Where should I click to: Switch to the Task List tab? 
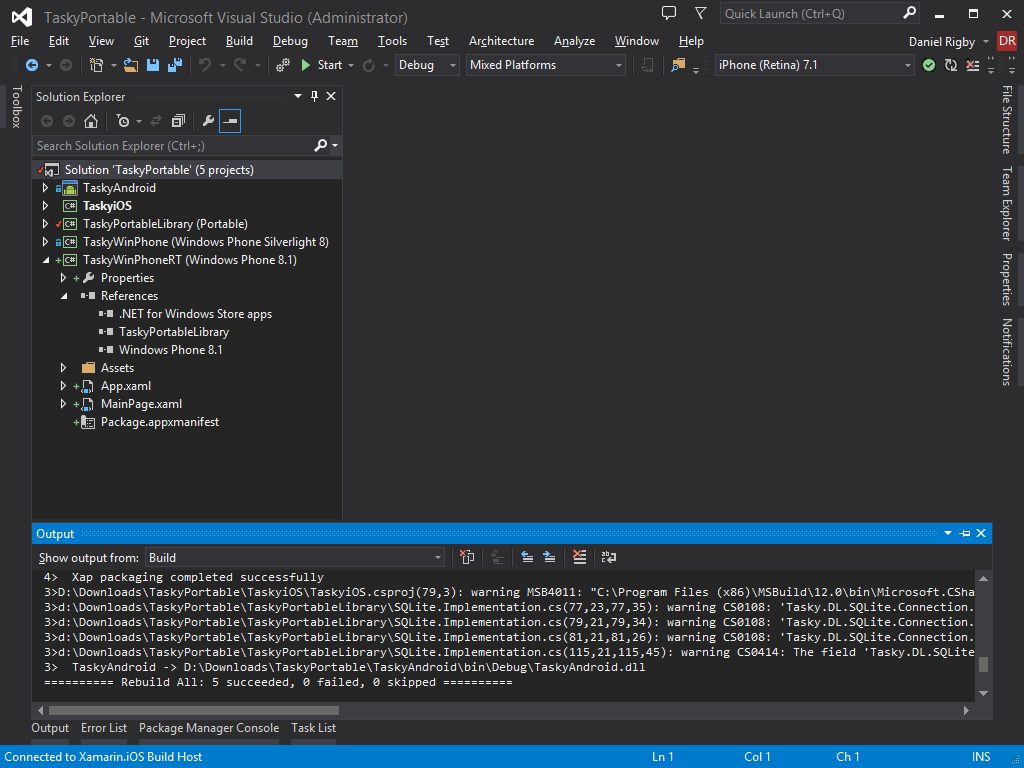pos(313,728)
